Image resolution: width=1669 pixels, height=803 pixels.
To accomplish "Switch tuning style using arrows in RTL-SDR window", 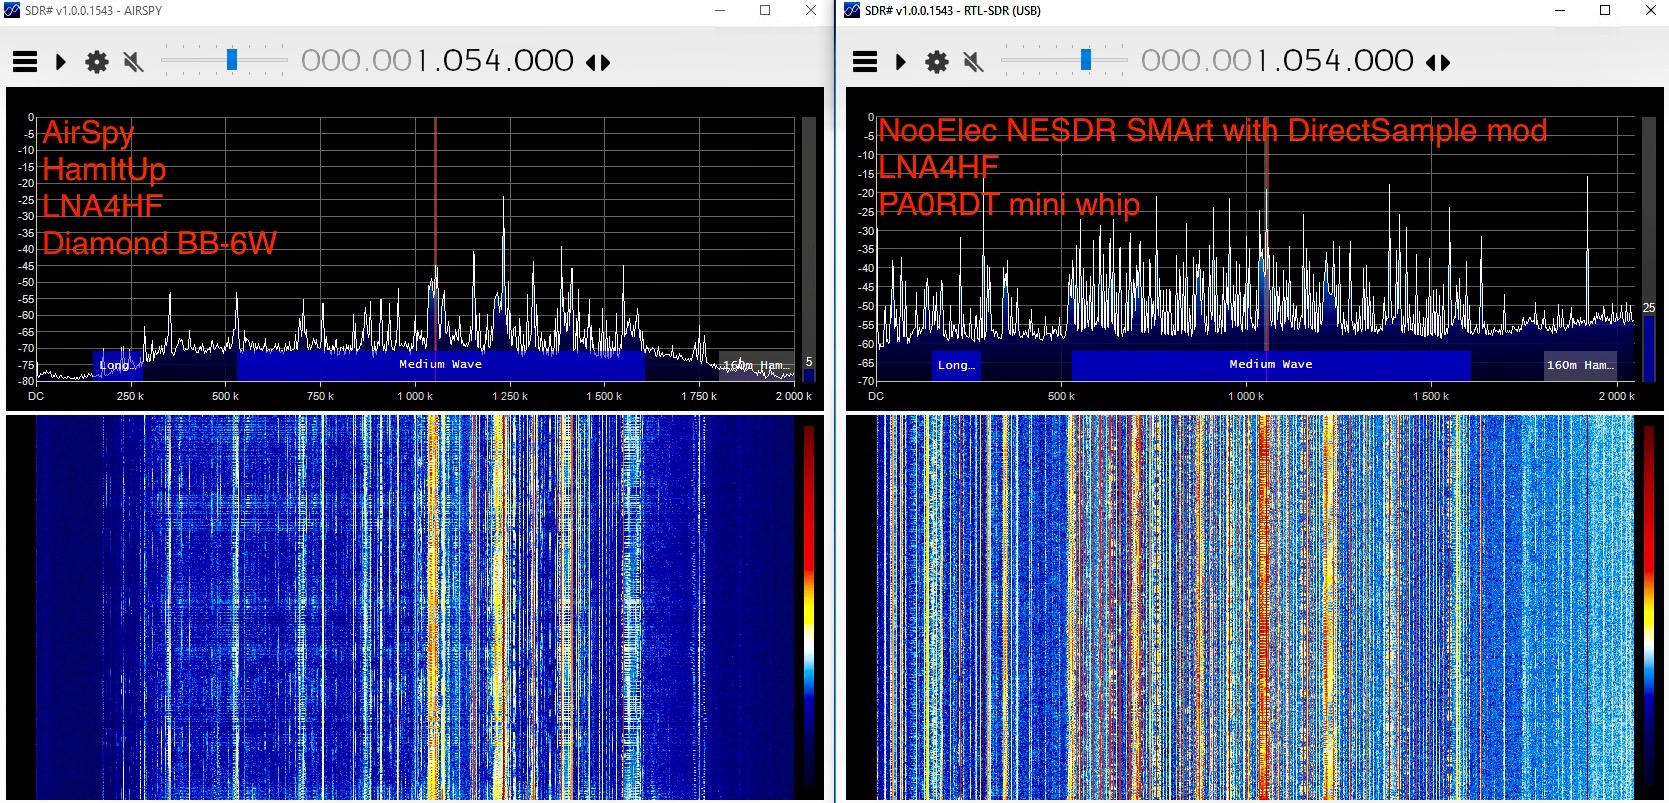I will tap(1438, 63).
